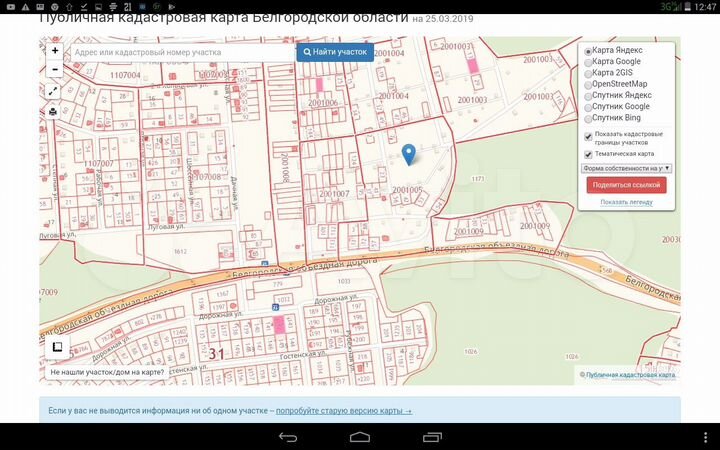Open the Показать легенду link
Screen dimensions: 720x450
click(626, 202)
